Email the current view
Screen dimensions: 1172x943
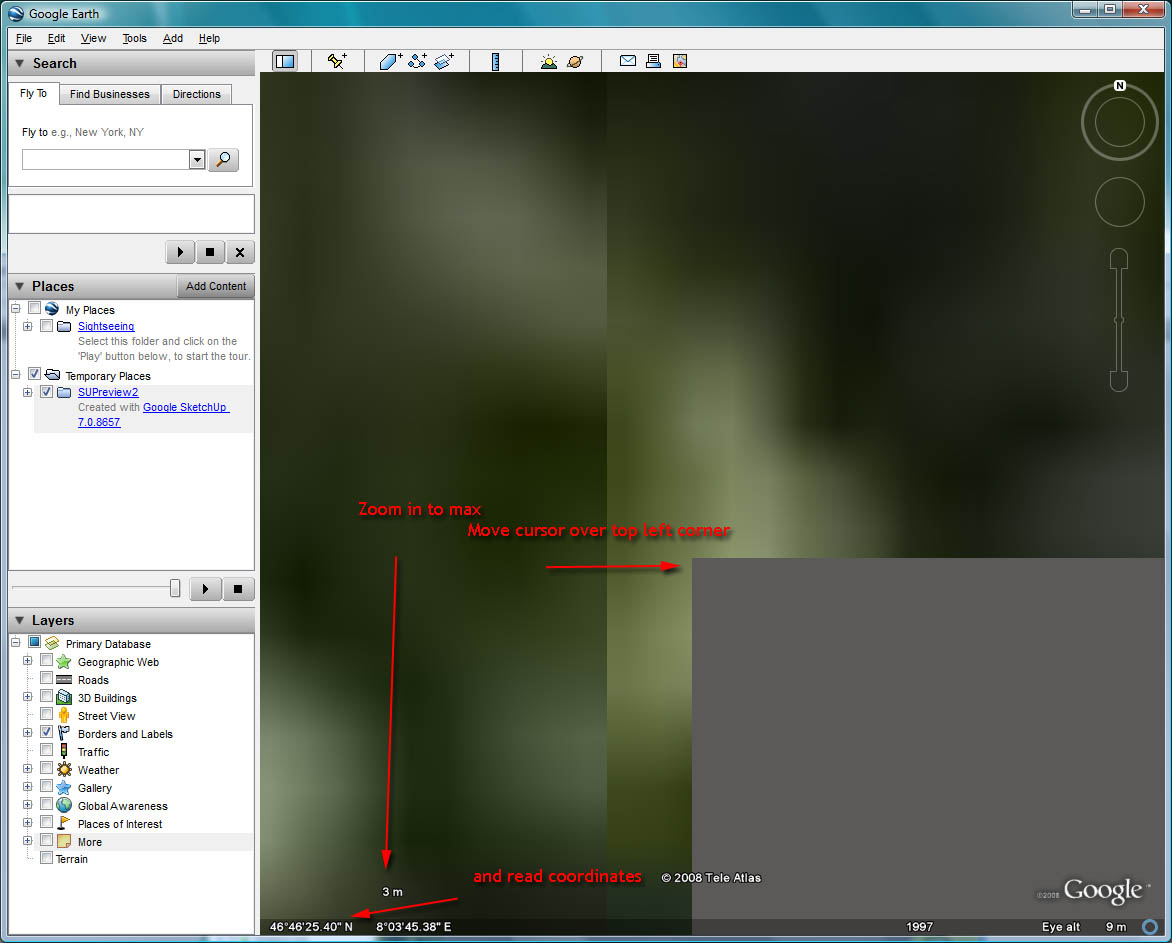[628, 61]
